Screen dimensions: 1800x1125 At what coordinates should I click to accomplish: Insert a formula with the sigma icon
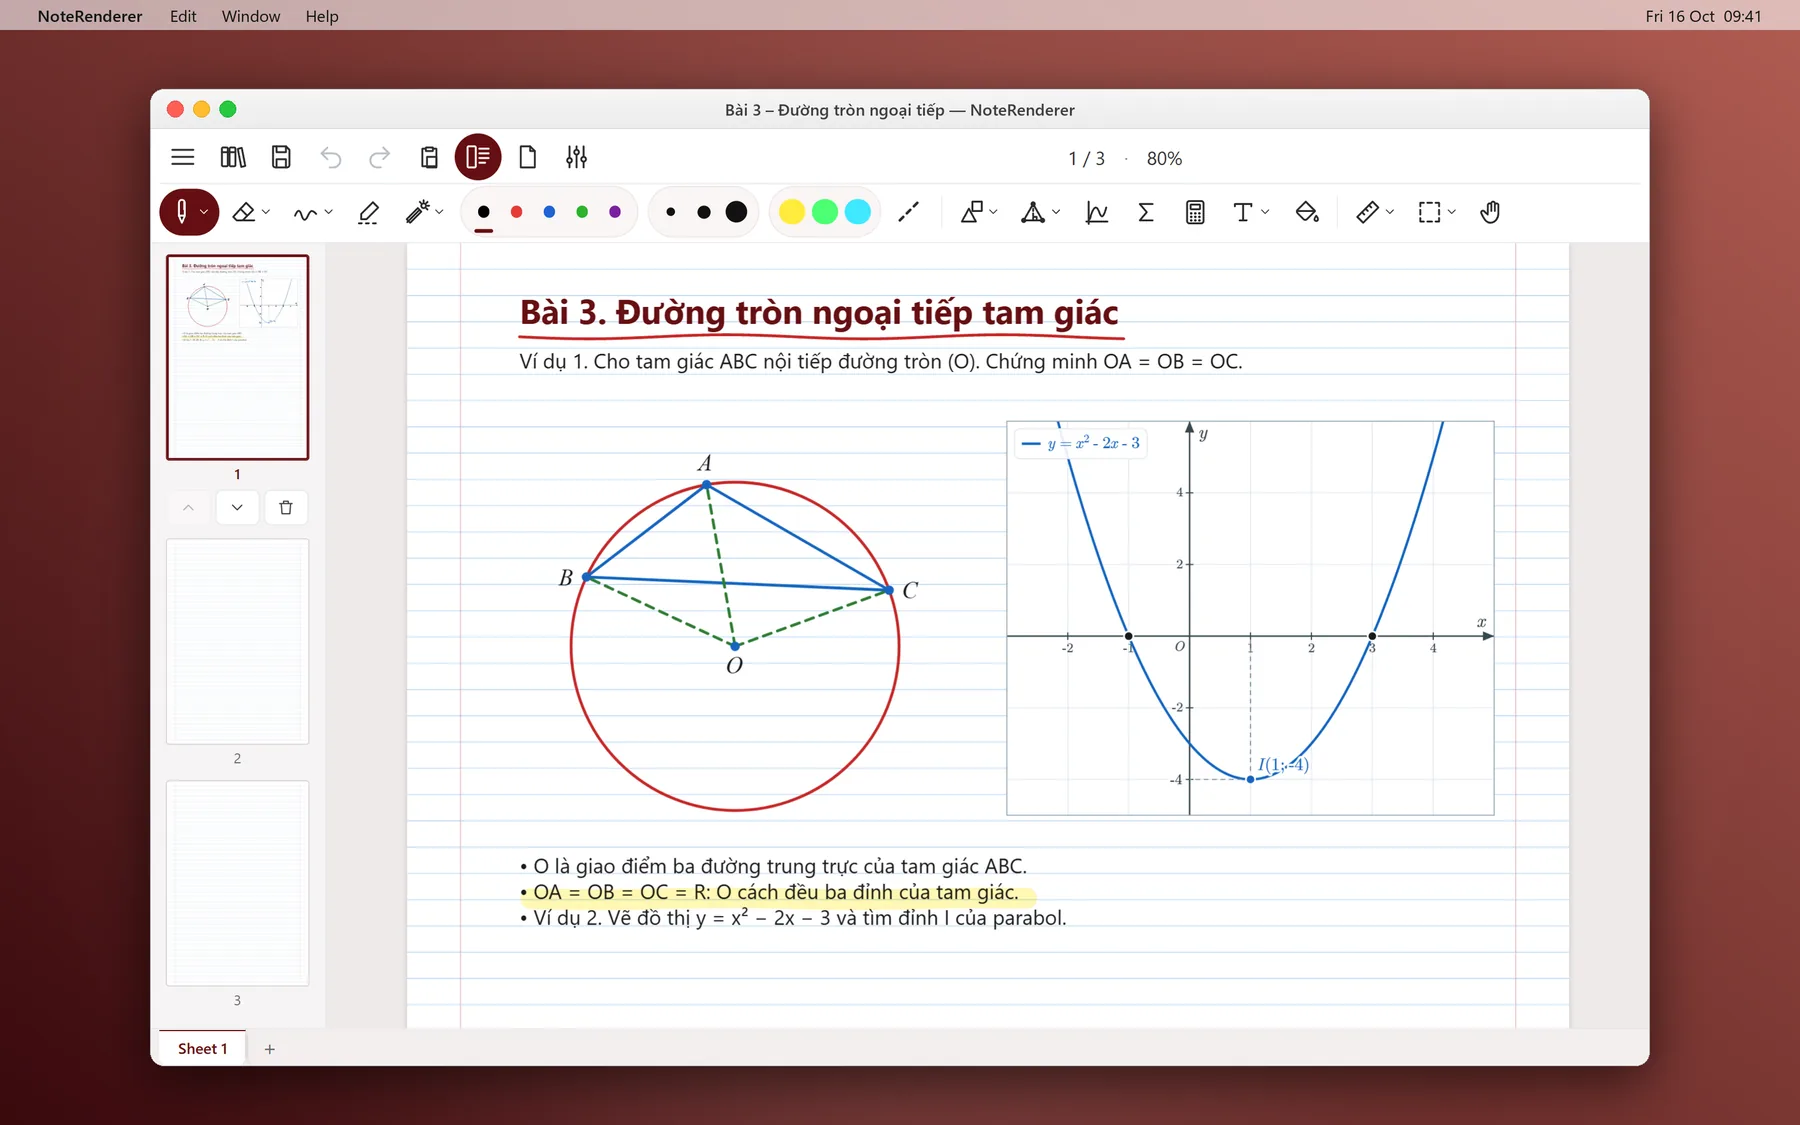click(x=1146, y=212)
